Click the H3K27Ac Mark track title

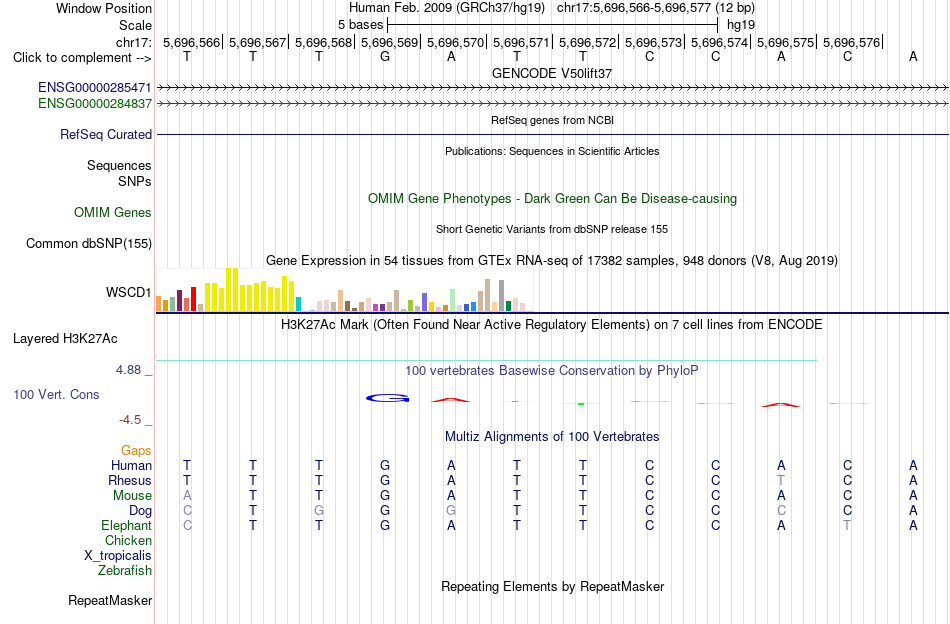[552, 325]
